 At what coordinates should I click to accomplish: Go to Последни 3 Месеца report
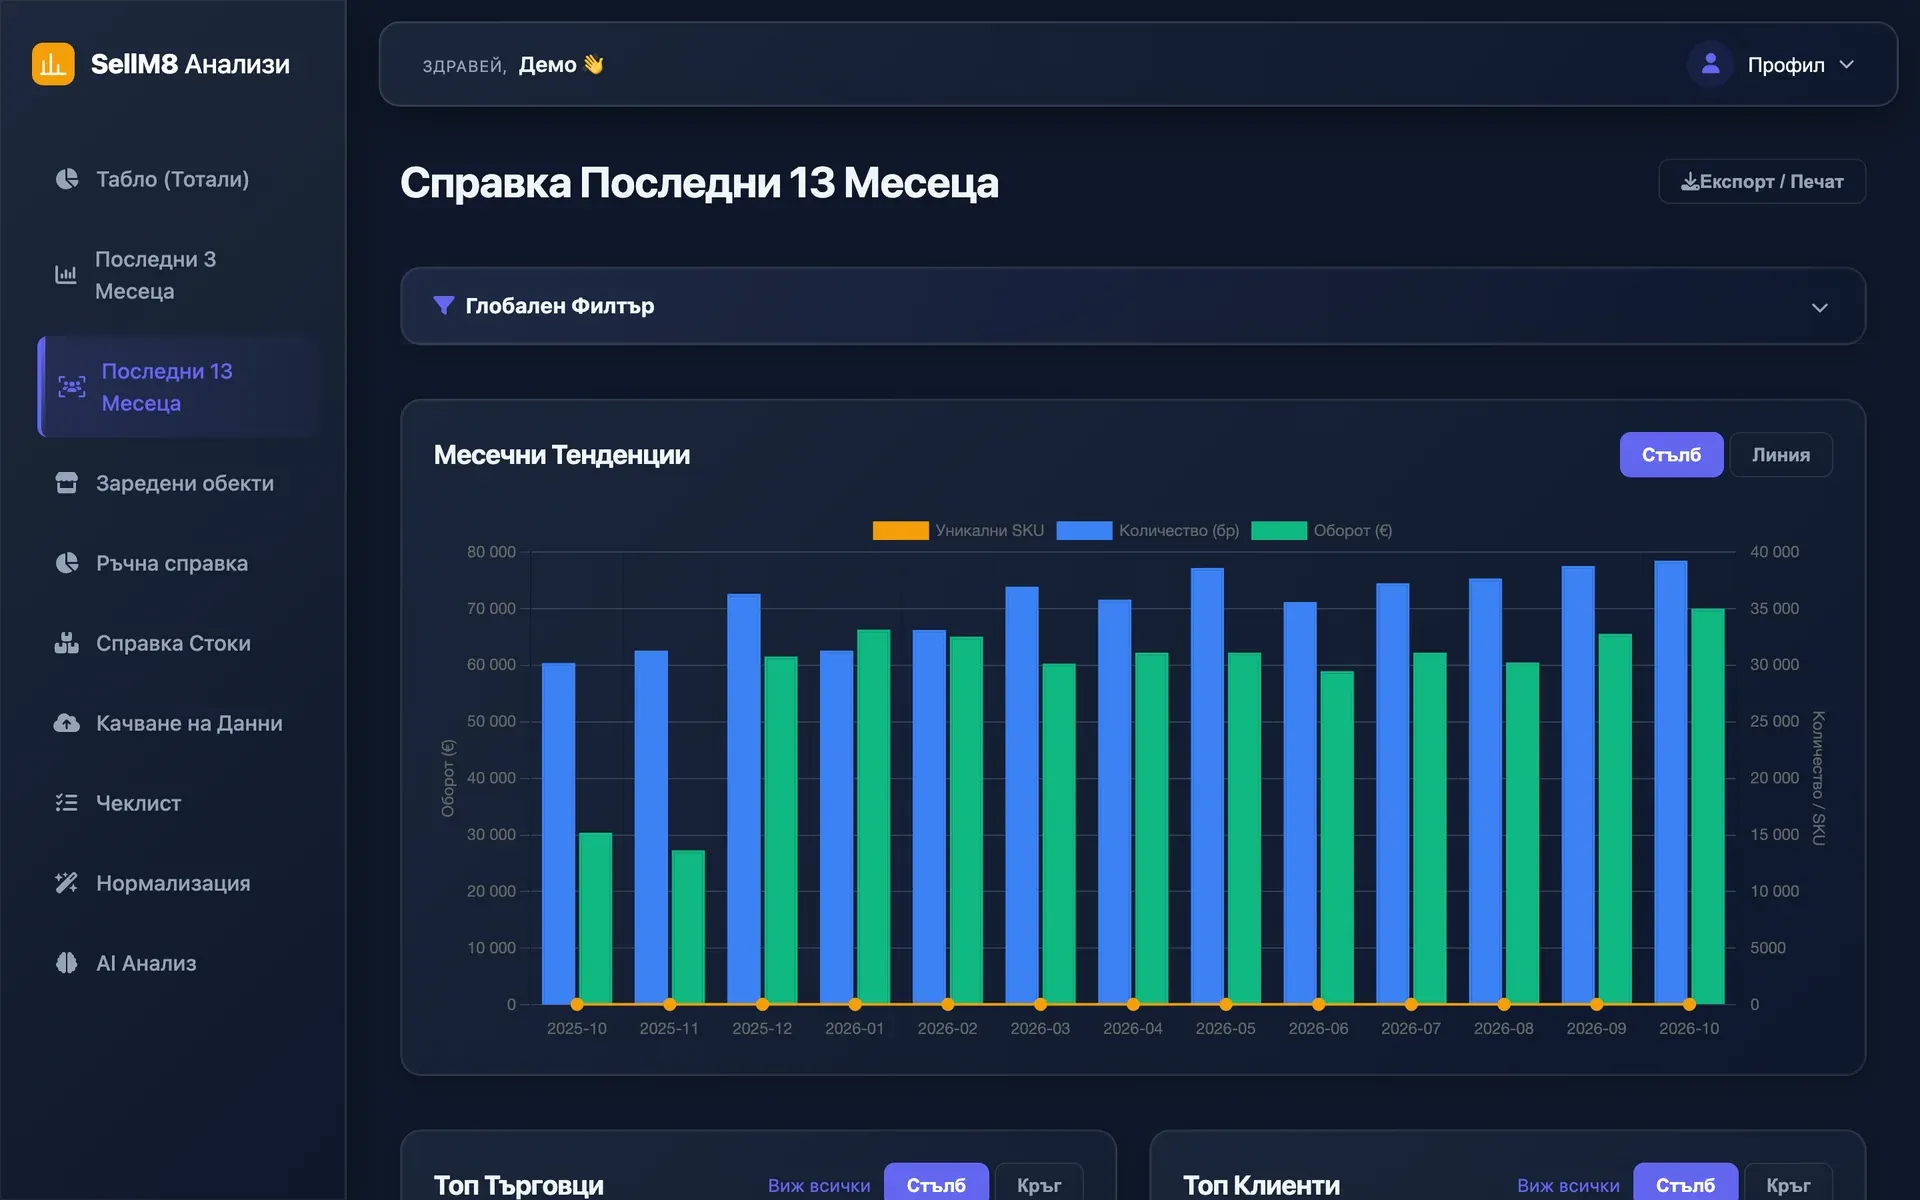pos(178,275)
